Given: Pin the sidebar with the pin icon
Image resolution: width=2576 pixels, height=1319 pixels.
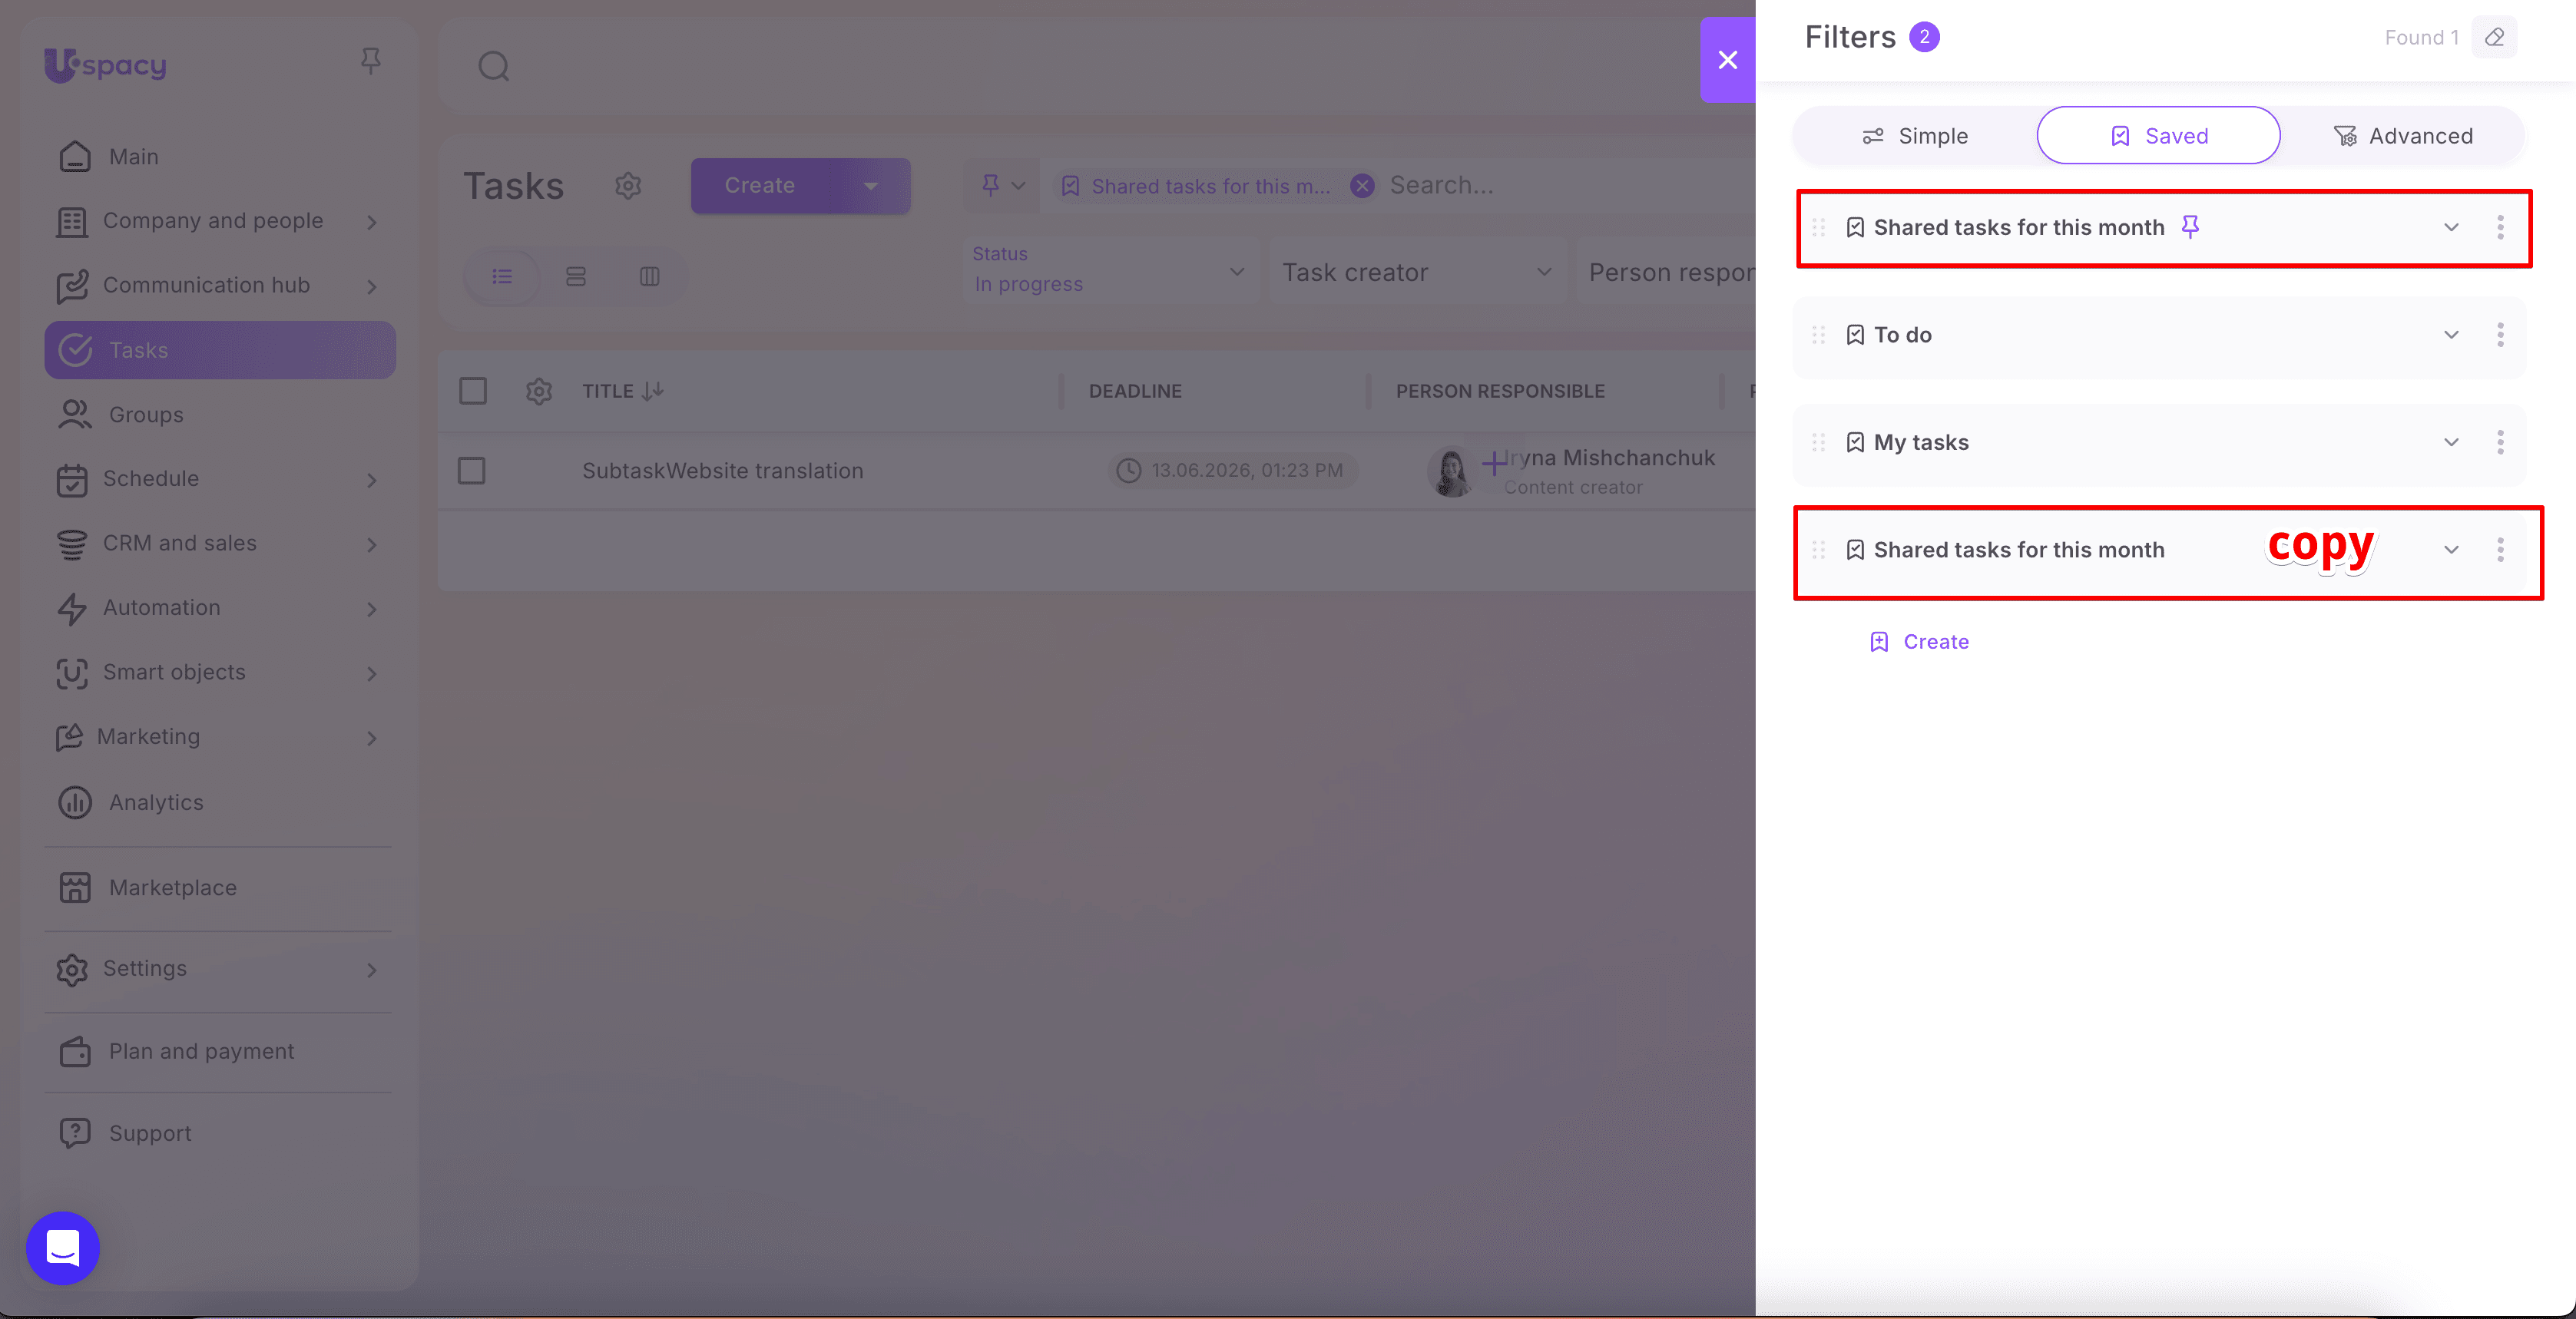Looking at the screenshot, I should tap(370, 62).
